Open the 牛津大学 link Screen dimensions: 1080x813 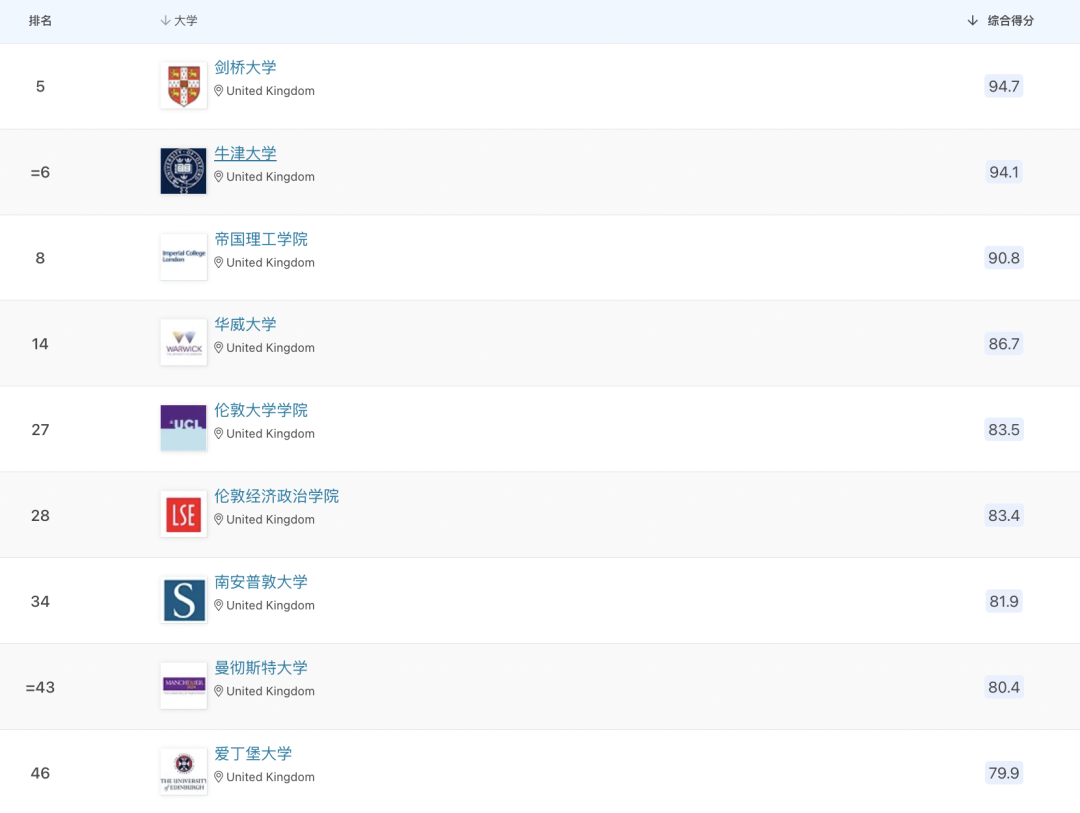(x=245, y=154)
